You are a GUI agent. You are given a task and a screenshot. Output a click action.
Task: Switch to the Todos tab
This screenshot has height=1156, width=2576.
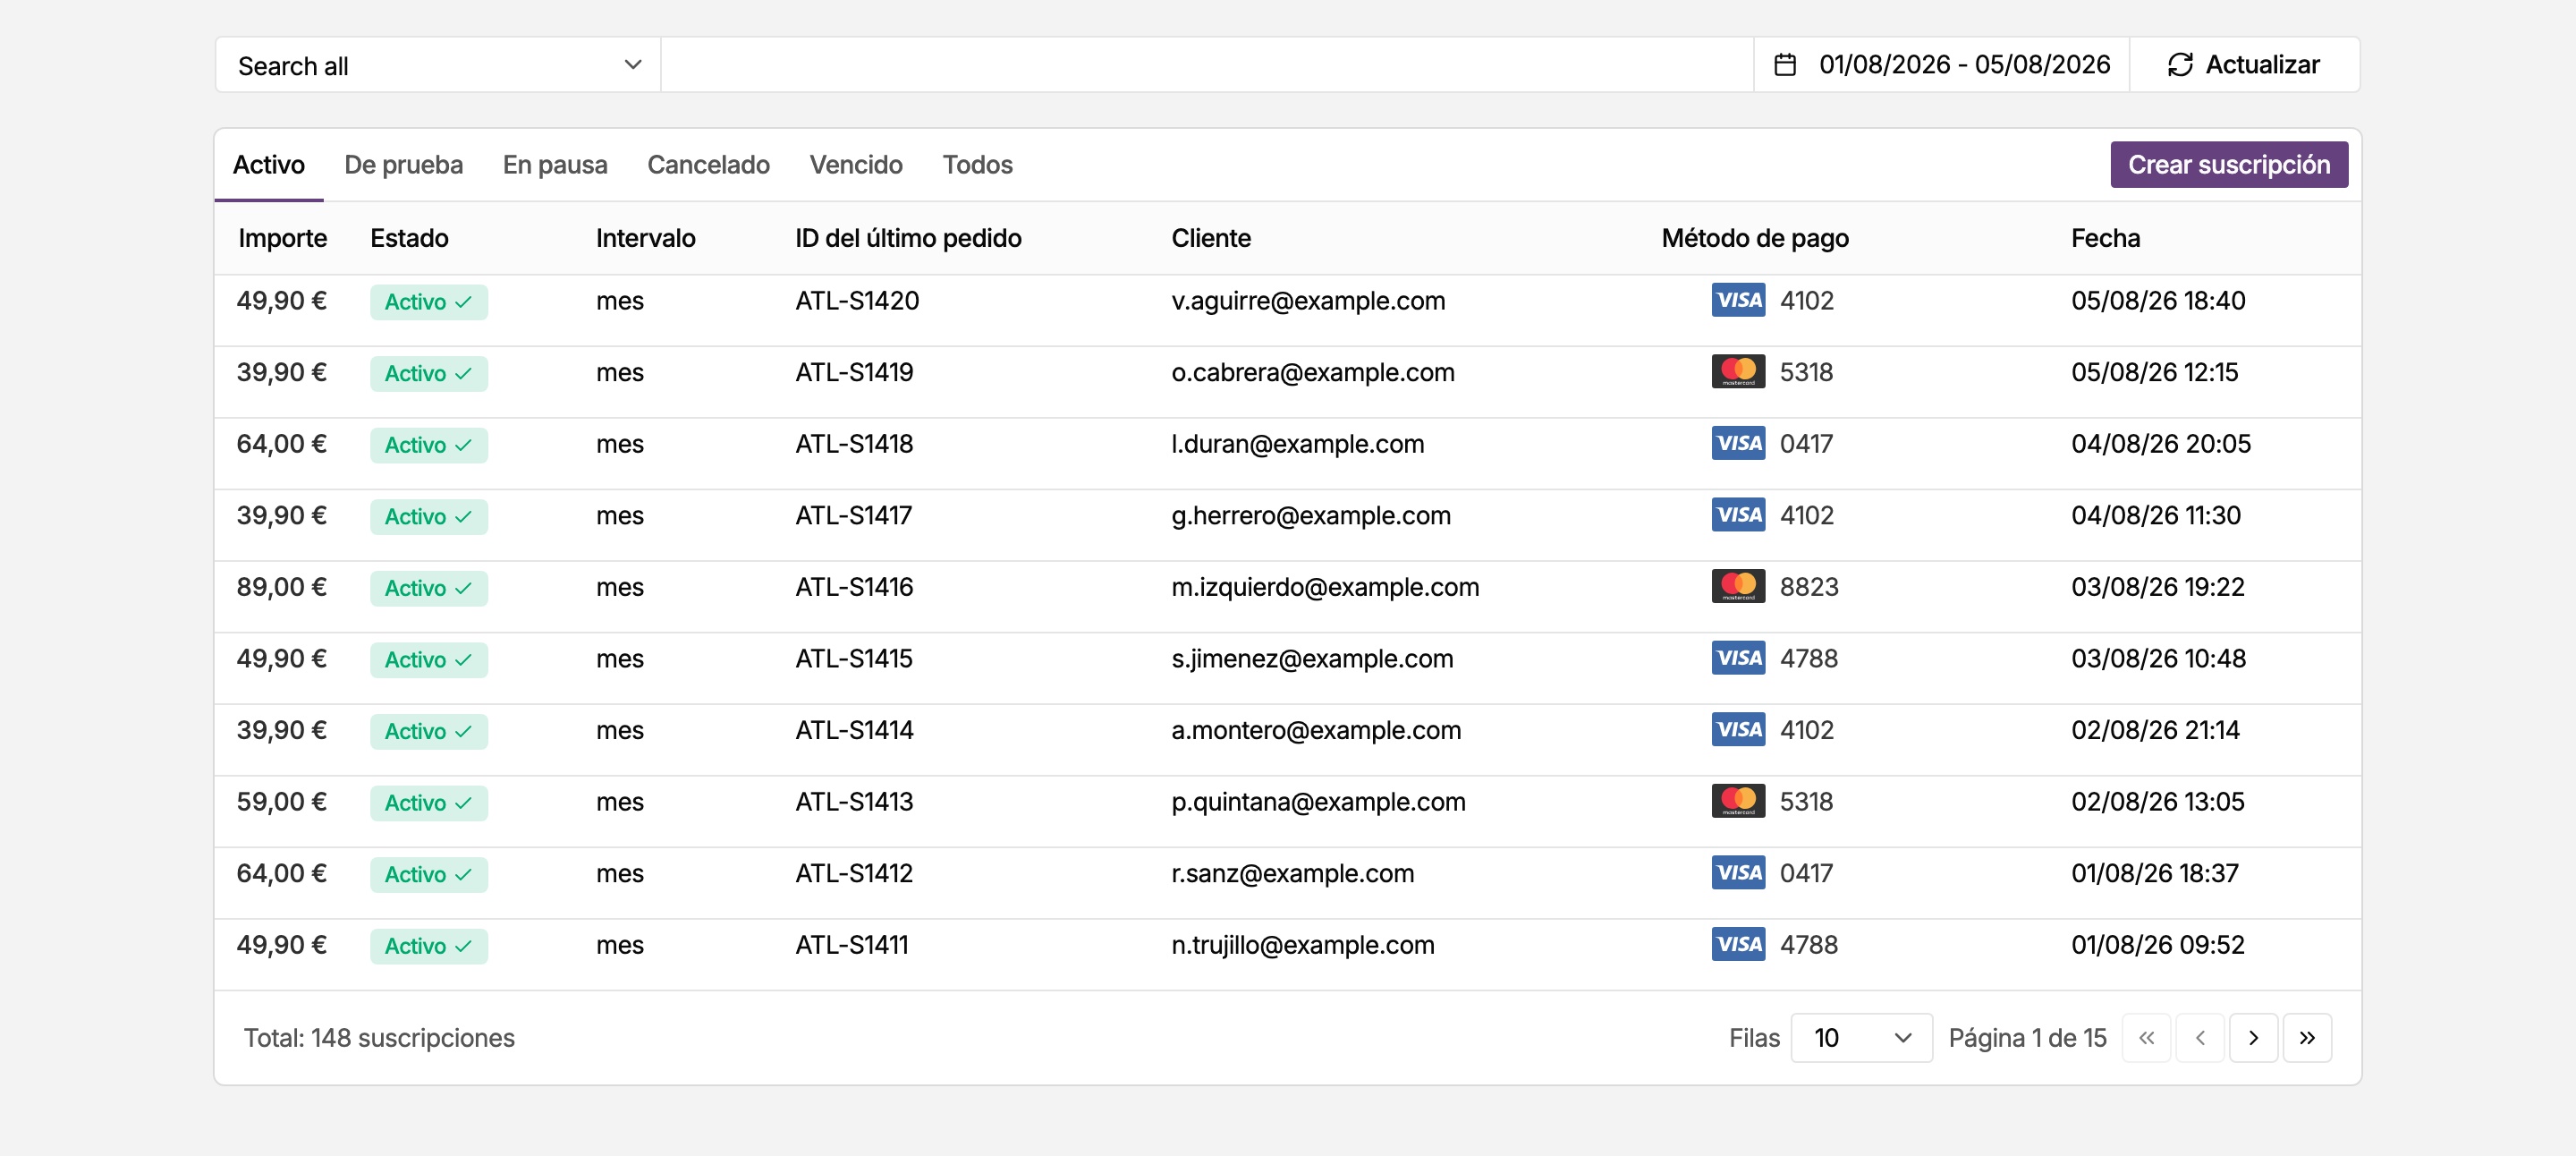click(977, 165)
